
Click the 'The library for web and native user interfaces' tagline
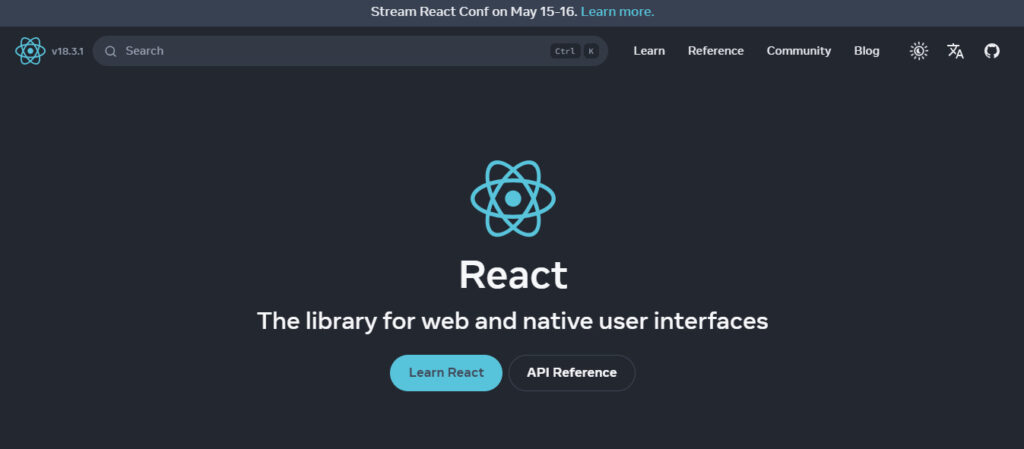(513, 321)
